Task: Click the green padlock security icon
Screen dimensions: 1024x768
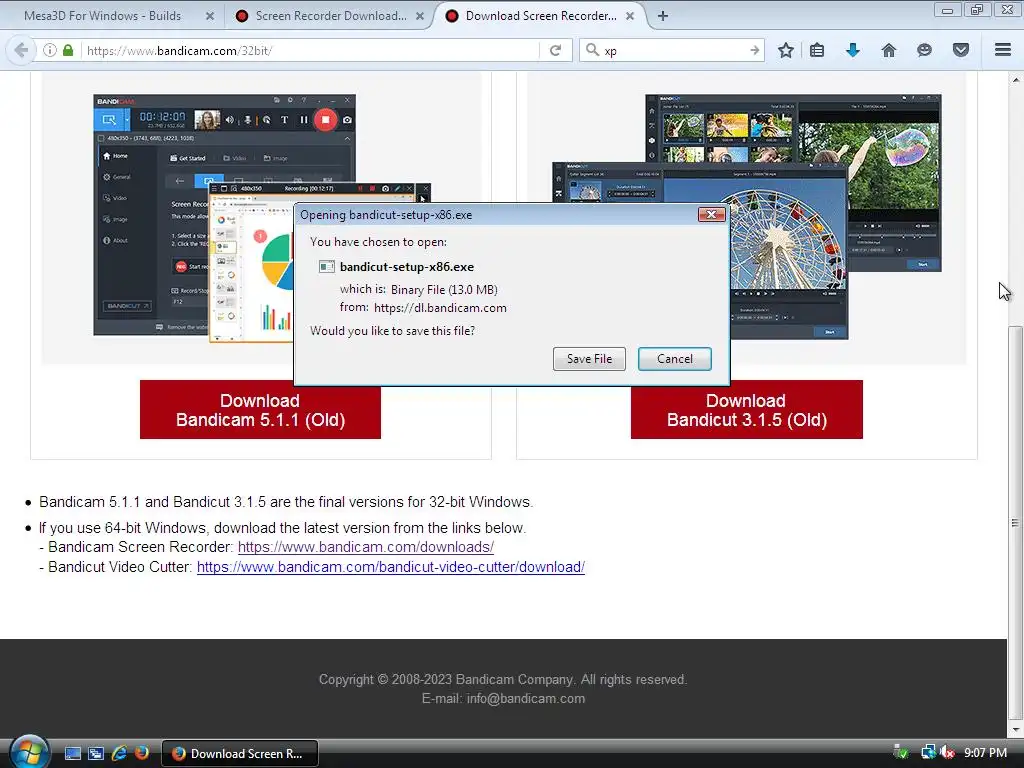Action: tap(68, 50)
